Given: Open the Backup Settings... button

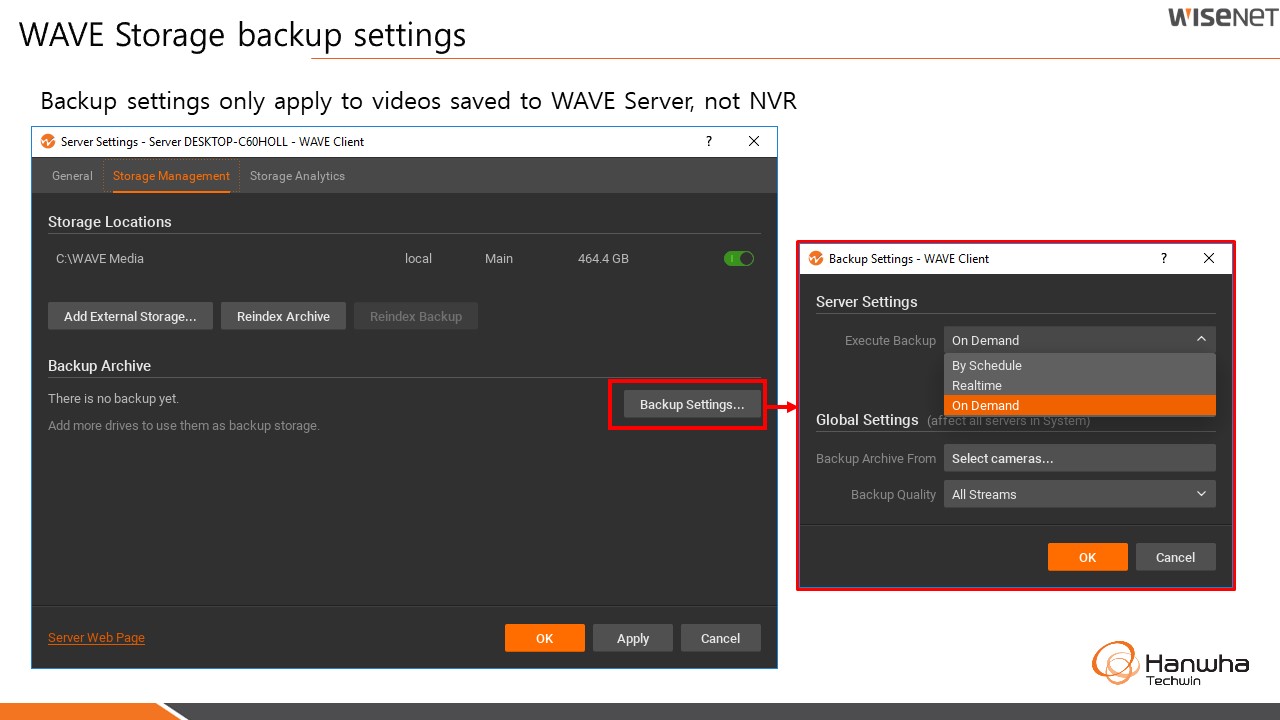Looking at the screenshot, I should [x=692, y=405].
